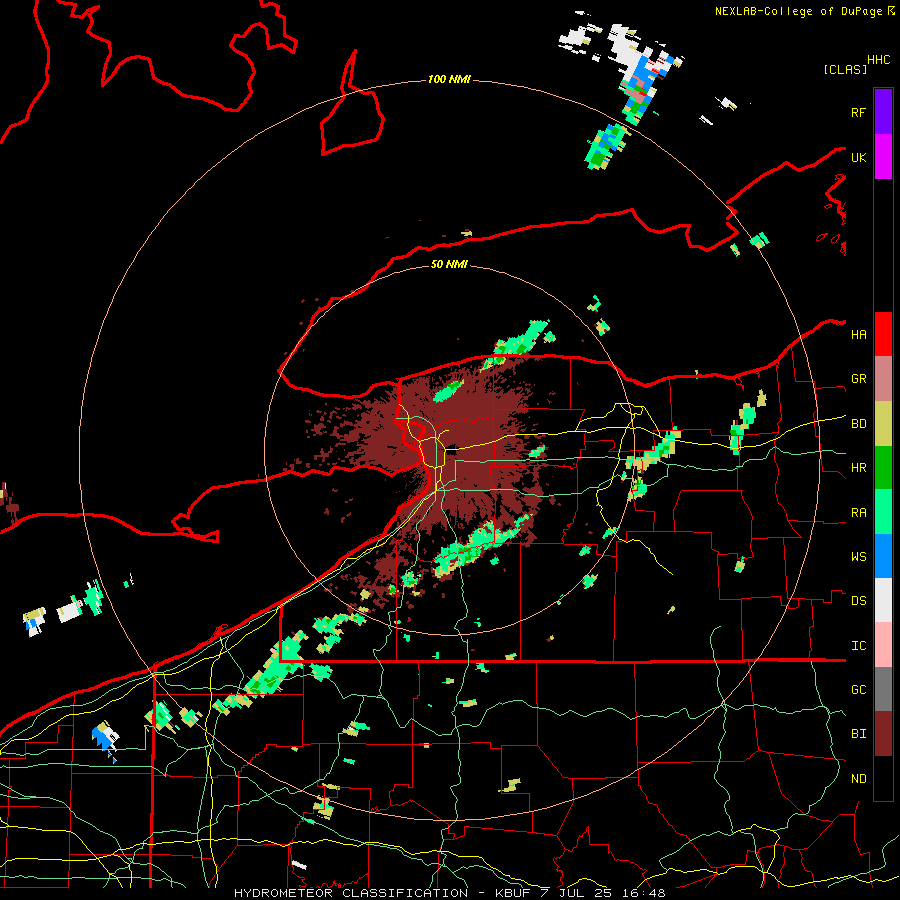Viewport: 900px width, 900px height.
Task: Click the 'GR' legend label text
Action: (x=858, y=379)
